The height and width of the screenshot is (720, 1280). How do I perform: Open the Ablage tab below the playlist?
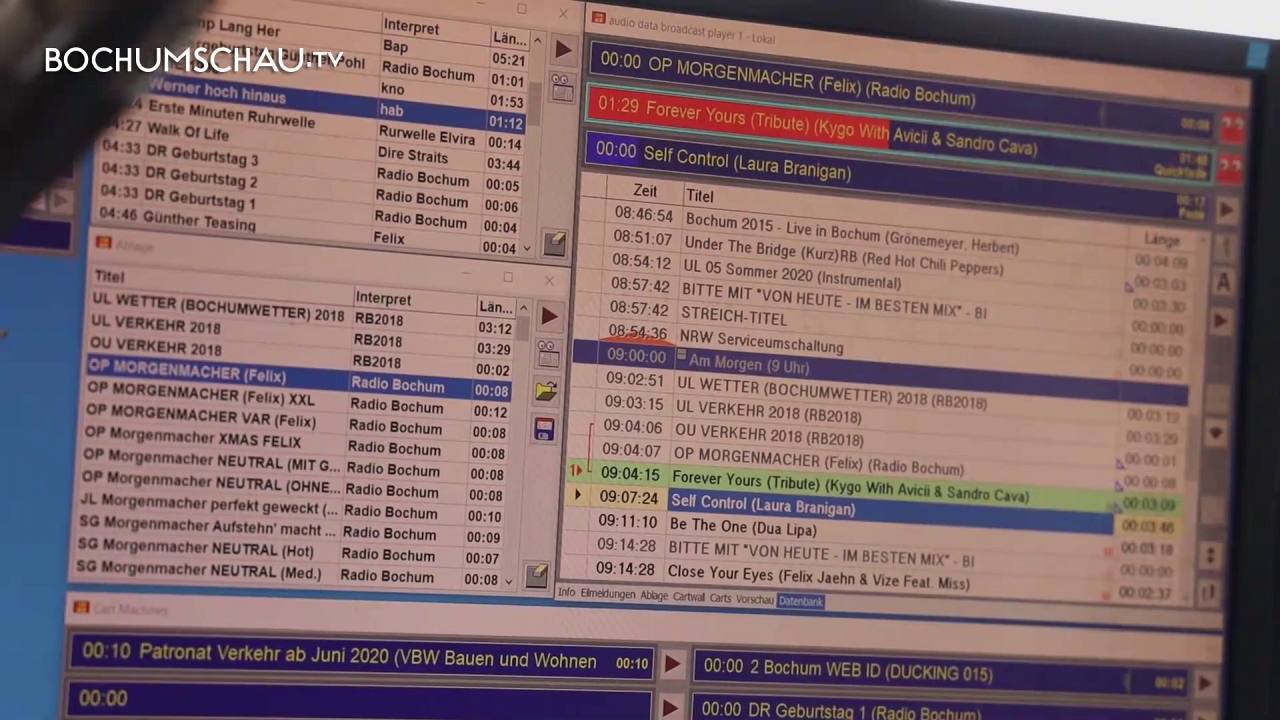click(x=654, y=596)
